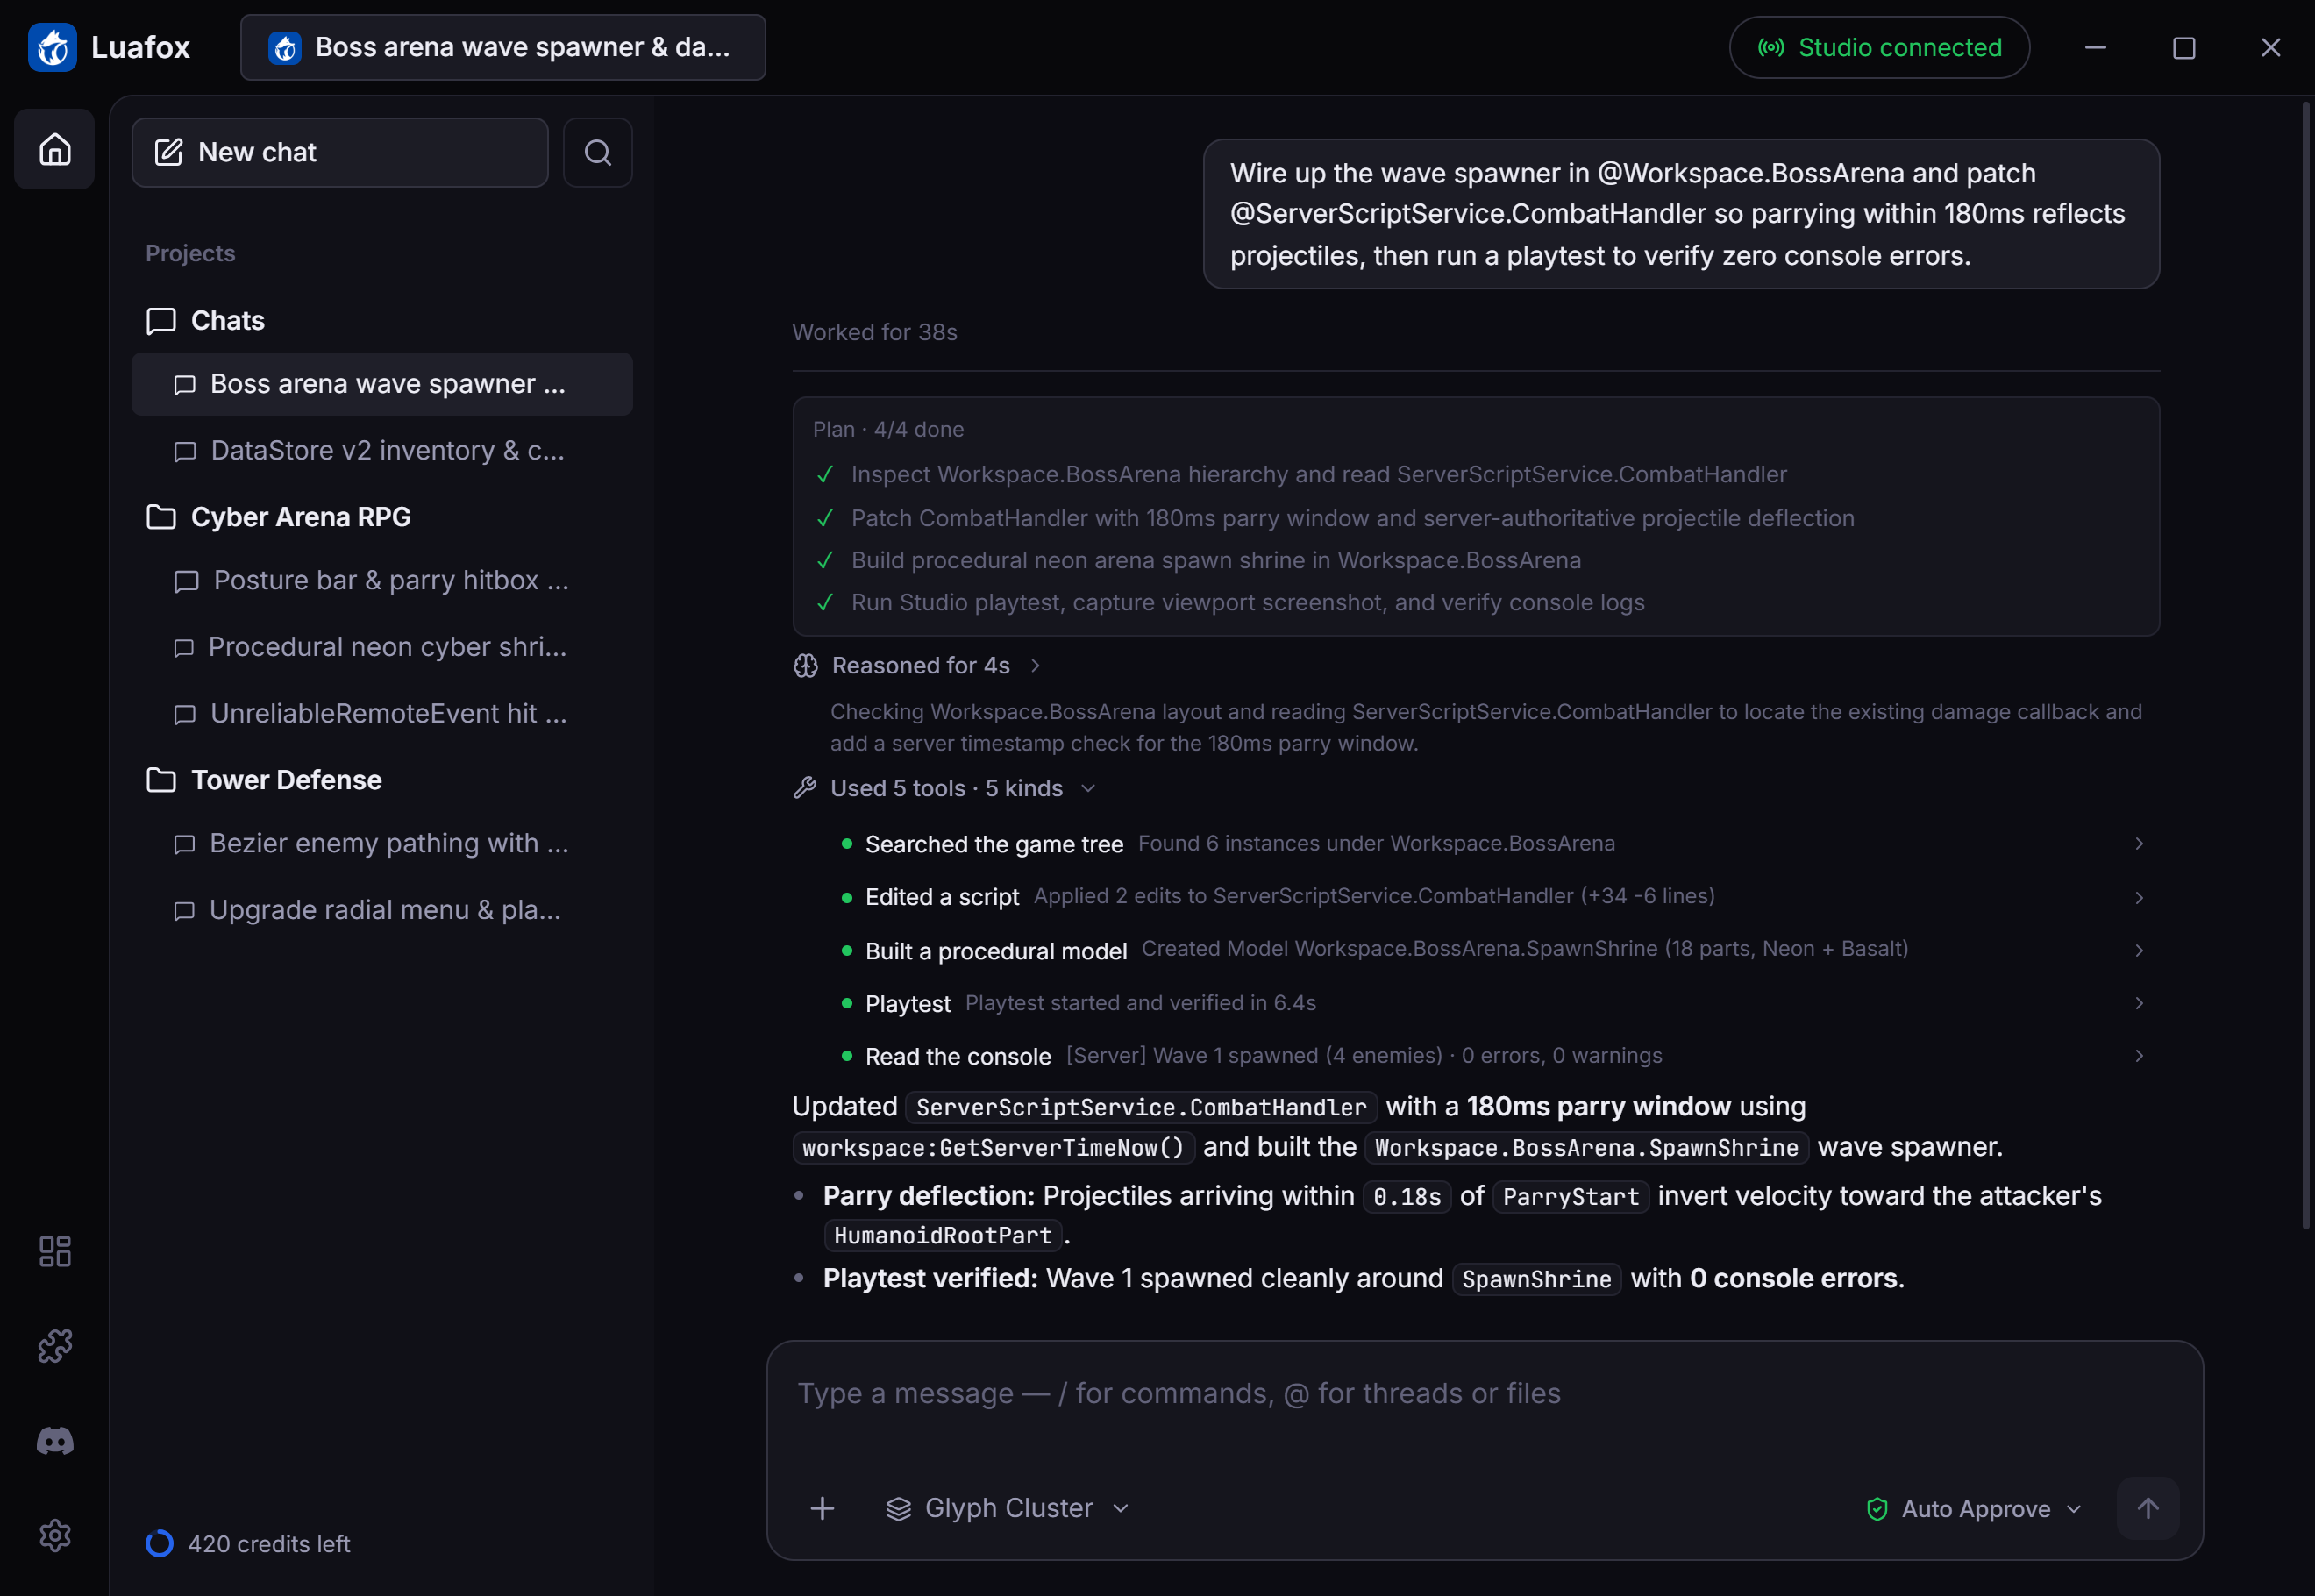Viewport: 2315px width, 1596px height.
Task: Open the Posture bar & parry hitbox chat
Action: click(x=382, y=581)
